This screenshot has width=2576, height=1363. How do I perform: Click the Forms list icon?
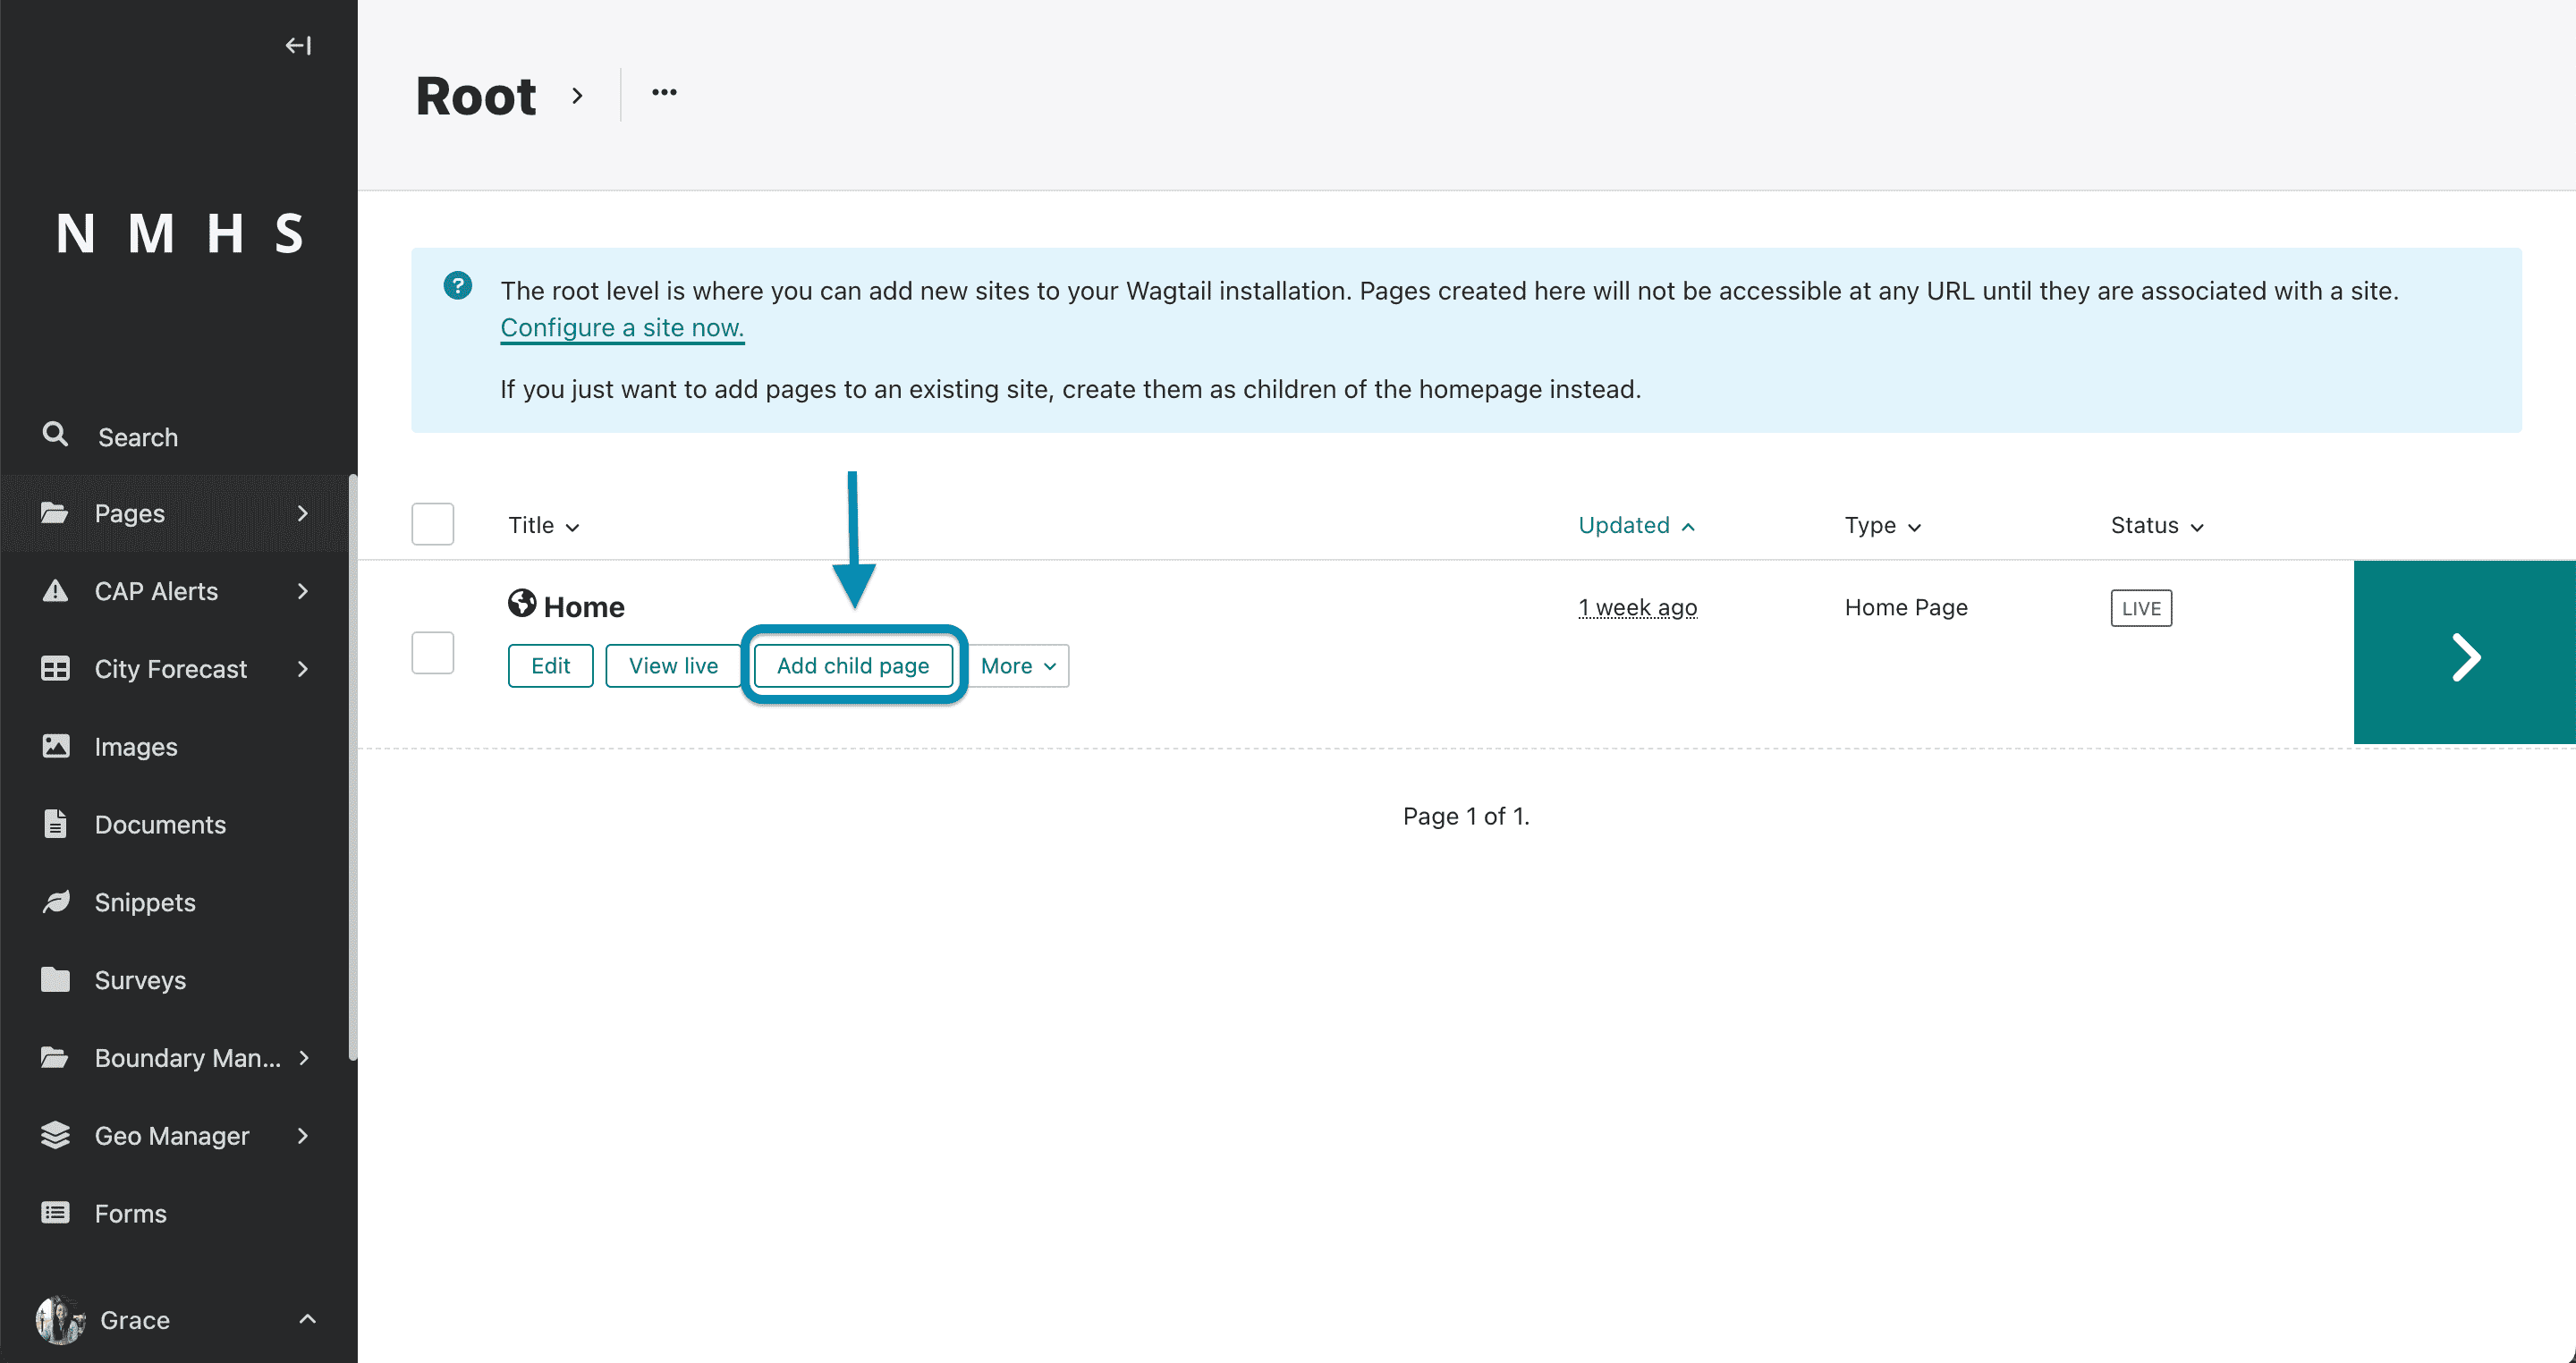[x=55, y=1213]
